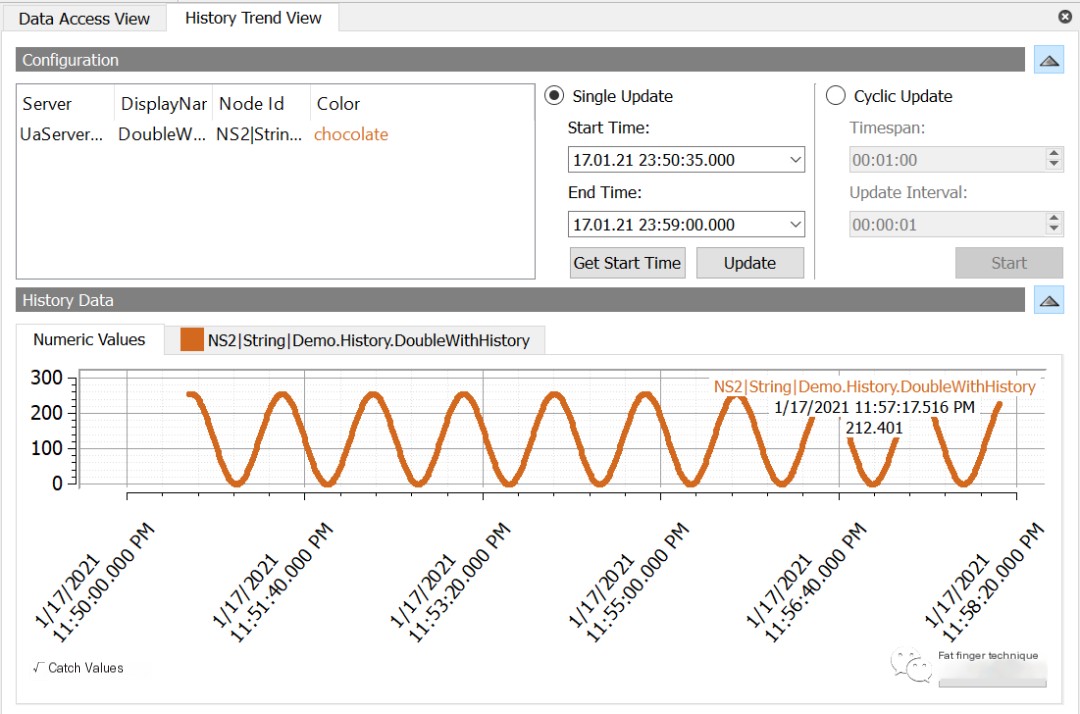
Task: Click the DisplayNar column header
Action: click(x=164, y=104)
